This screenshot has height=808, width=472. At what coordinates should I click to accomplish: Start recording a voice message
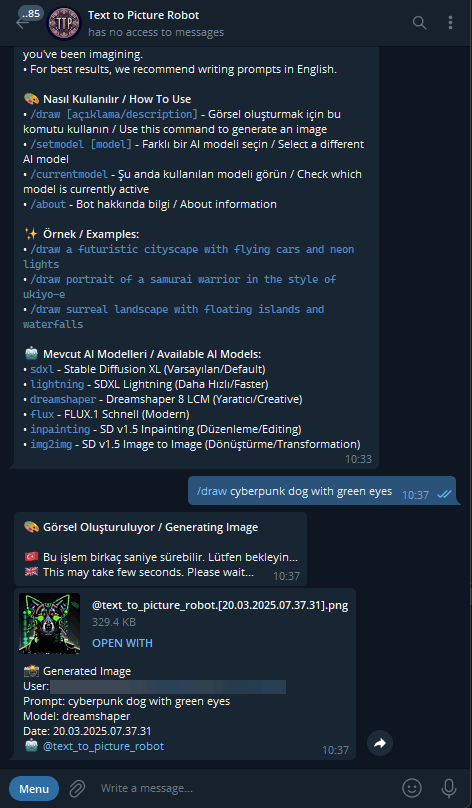(448, 788)
